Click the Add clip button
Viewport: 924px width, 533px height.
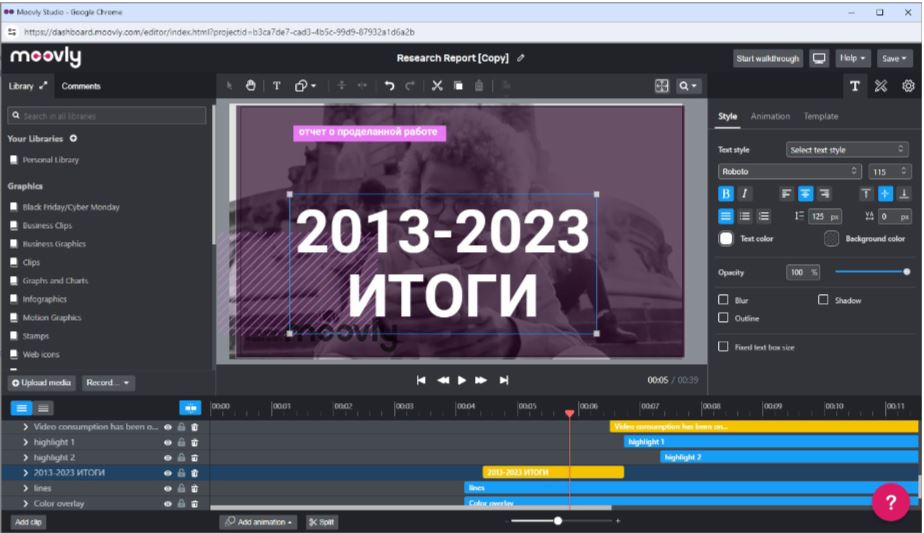[28, 522]
